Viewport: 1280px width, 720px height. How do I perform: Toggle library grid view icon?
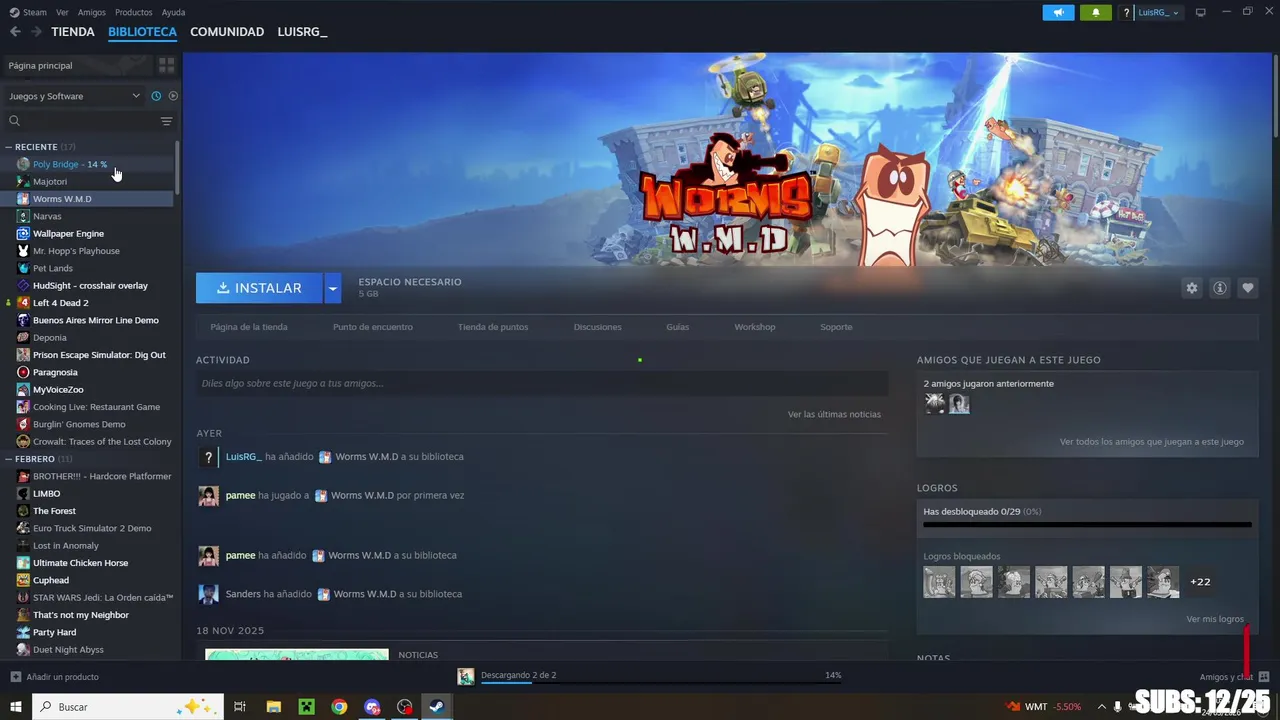(166, 65)
